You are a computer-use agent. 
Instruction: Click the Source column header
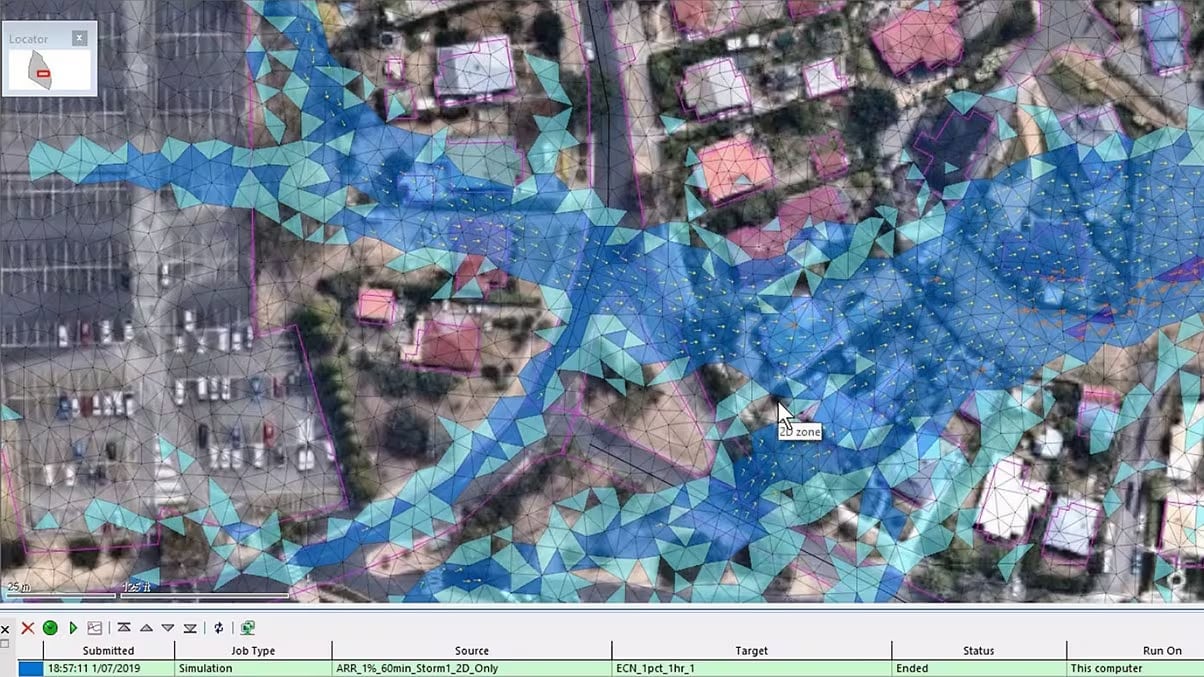point(471,651)
